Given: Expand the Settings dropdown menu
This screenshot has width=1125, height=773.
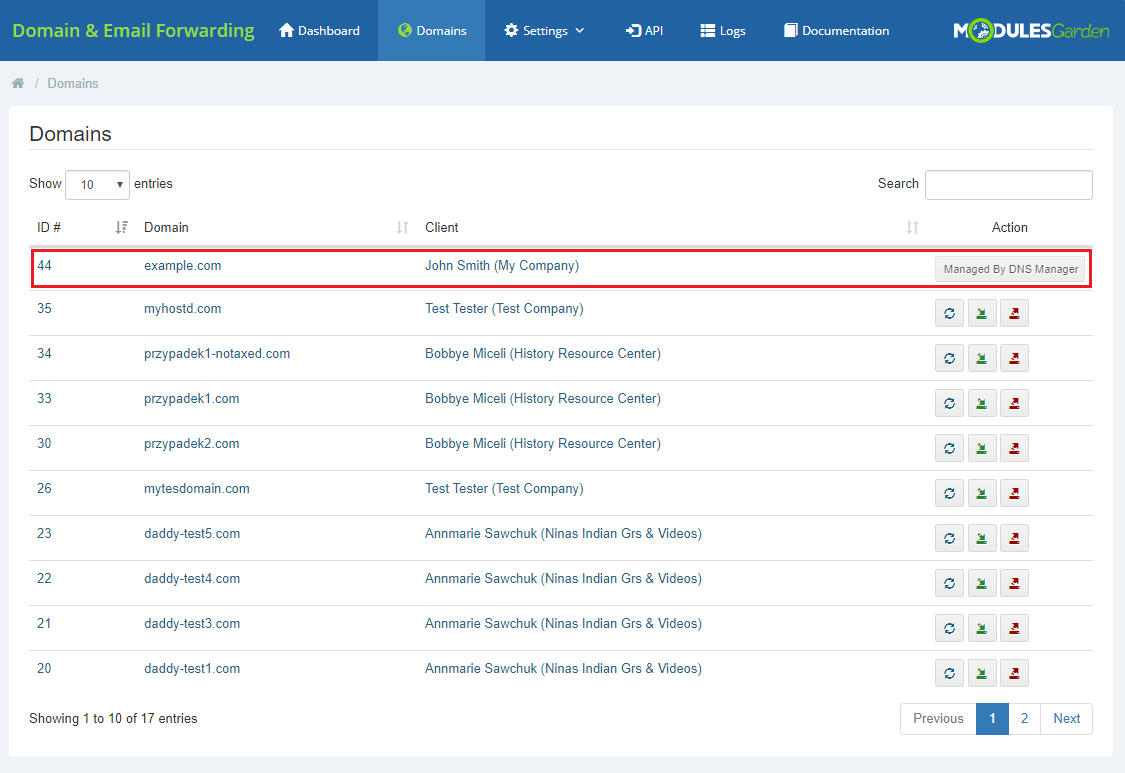Looking at the screenshot, I should coord(545,30).
